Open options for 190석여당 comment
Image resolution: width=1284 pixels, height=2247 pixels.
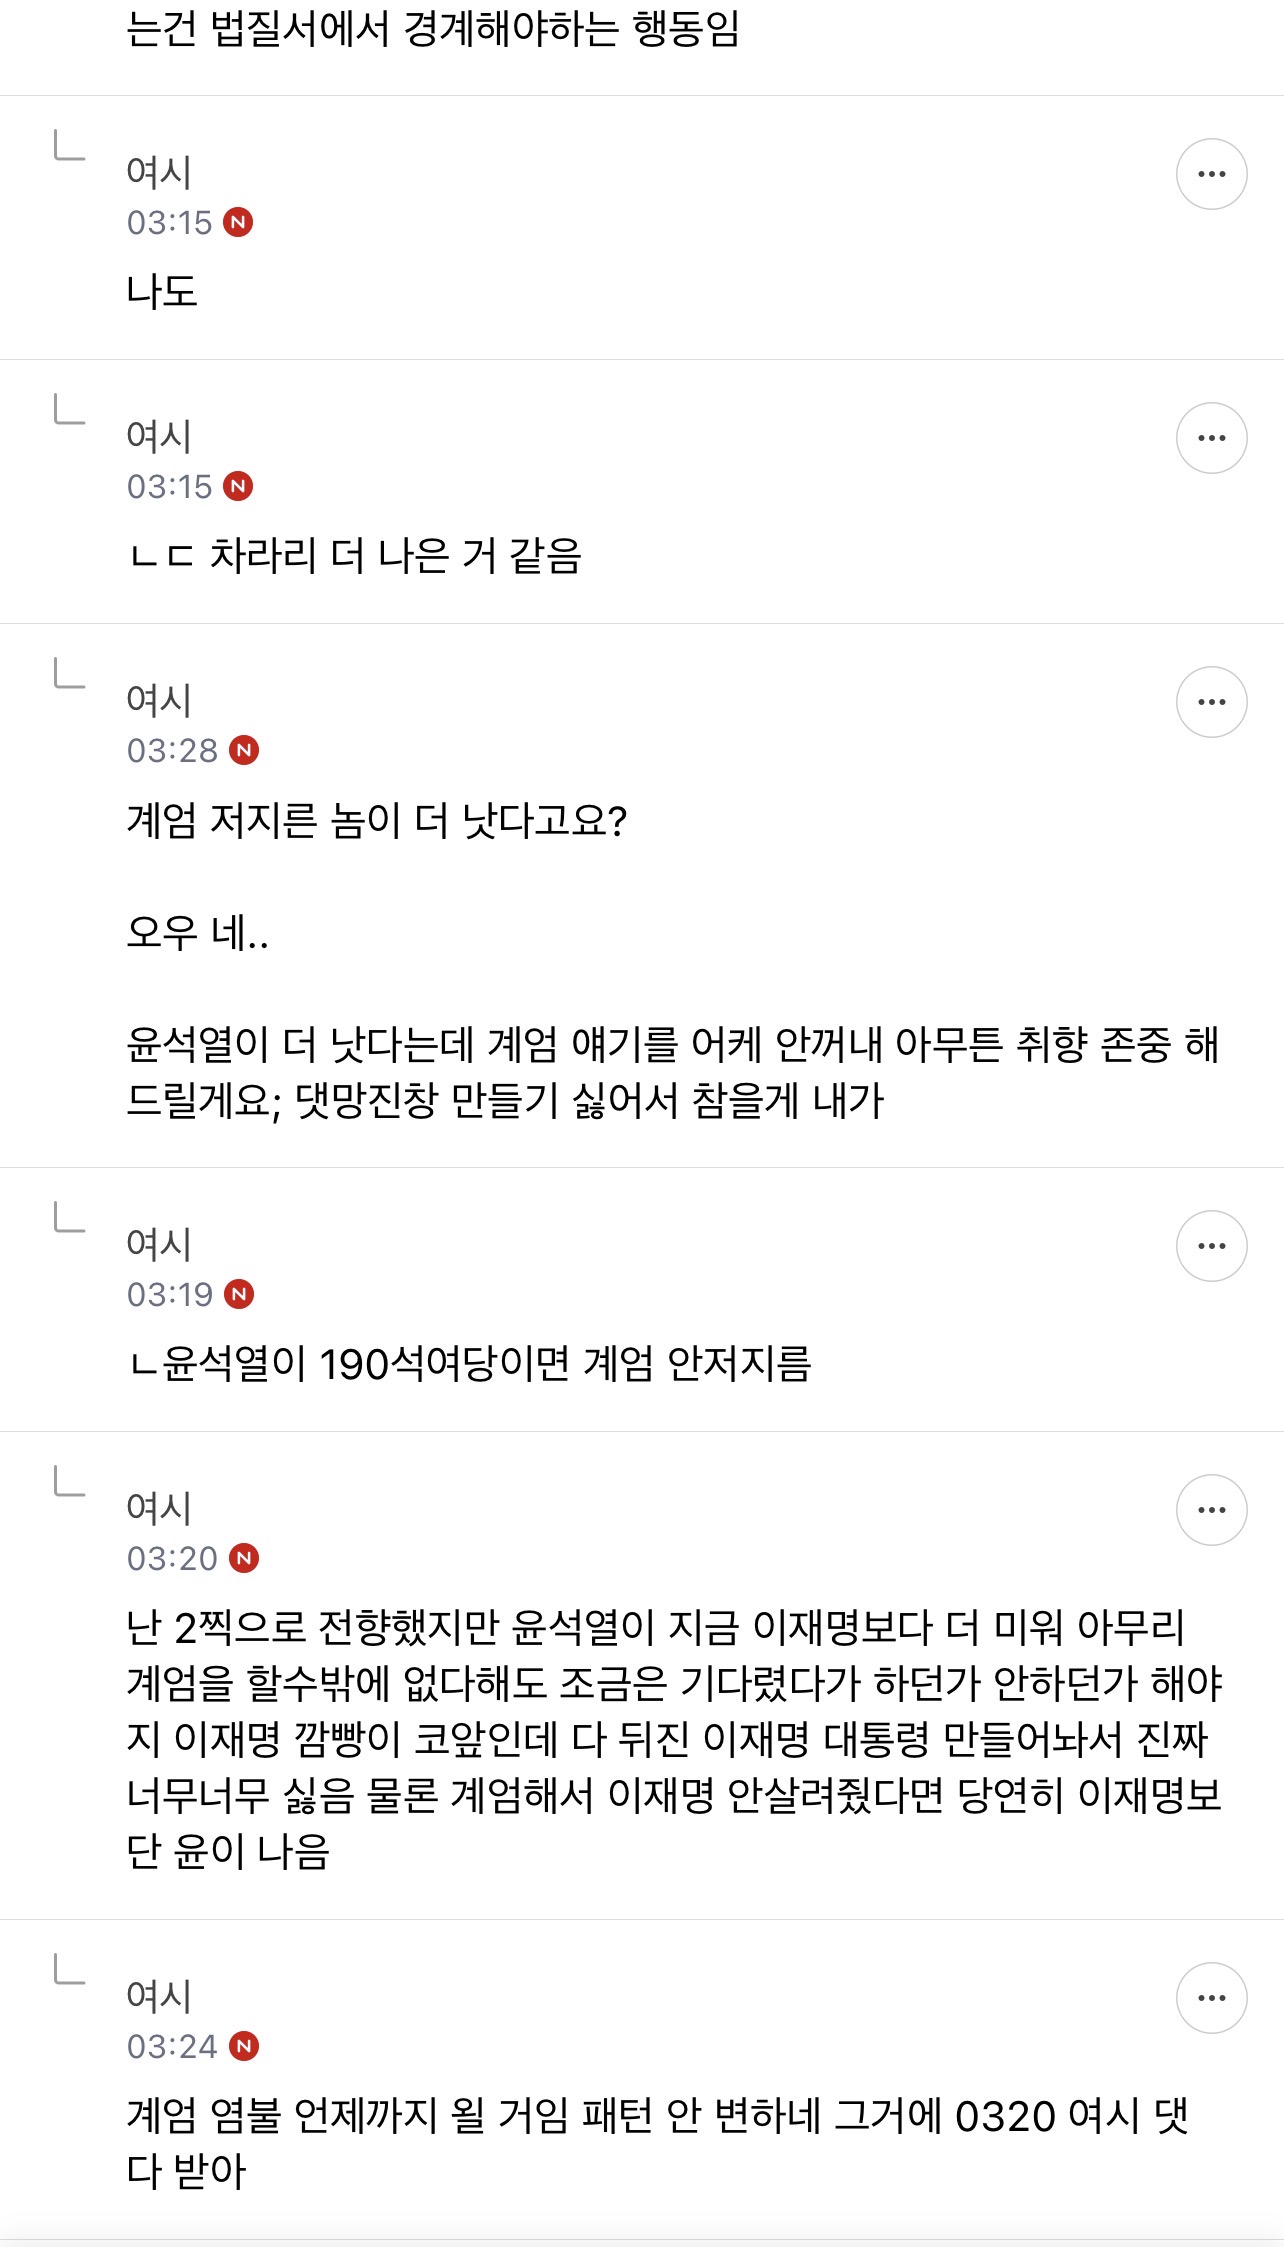(1211, 1246)
